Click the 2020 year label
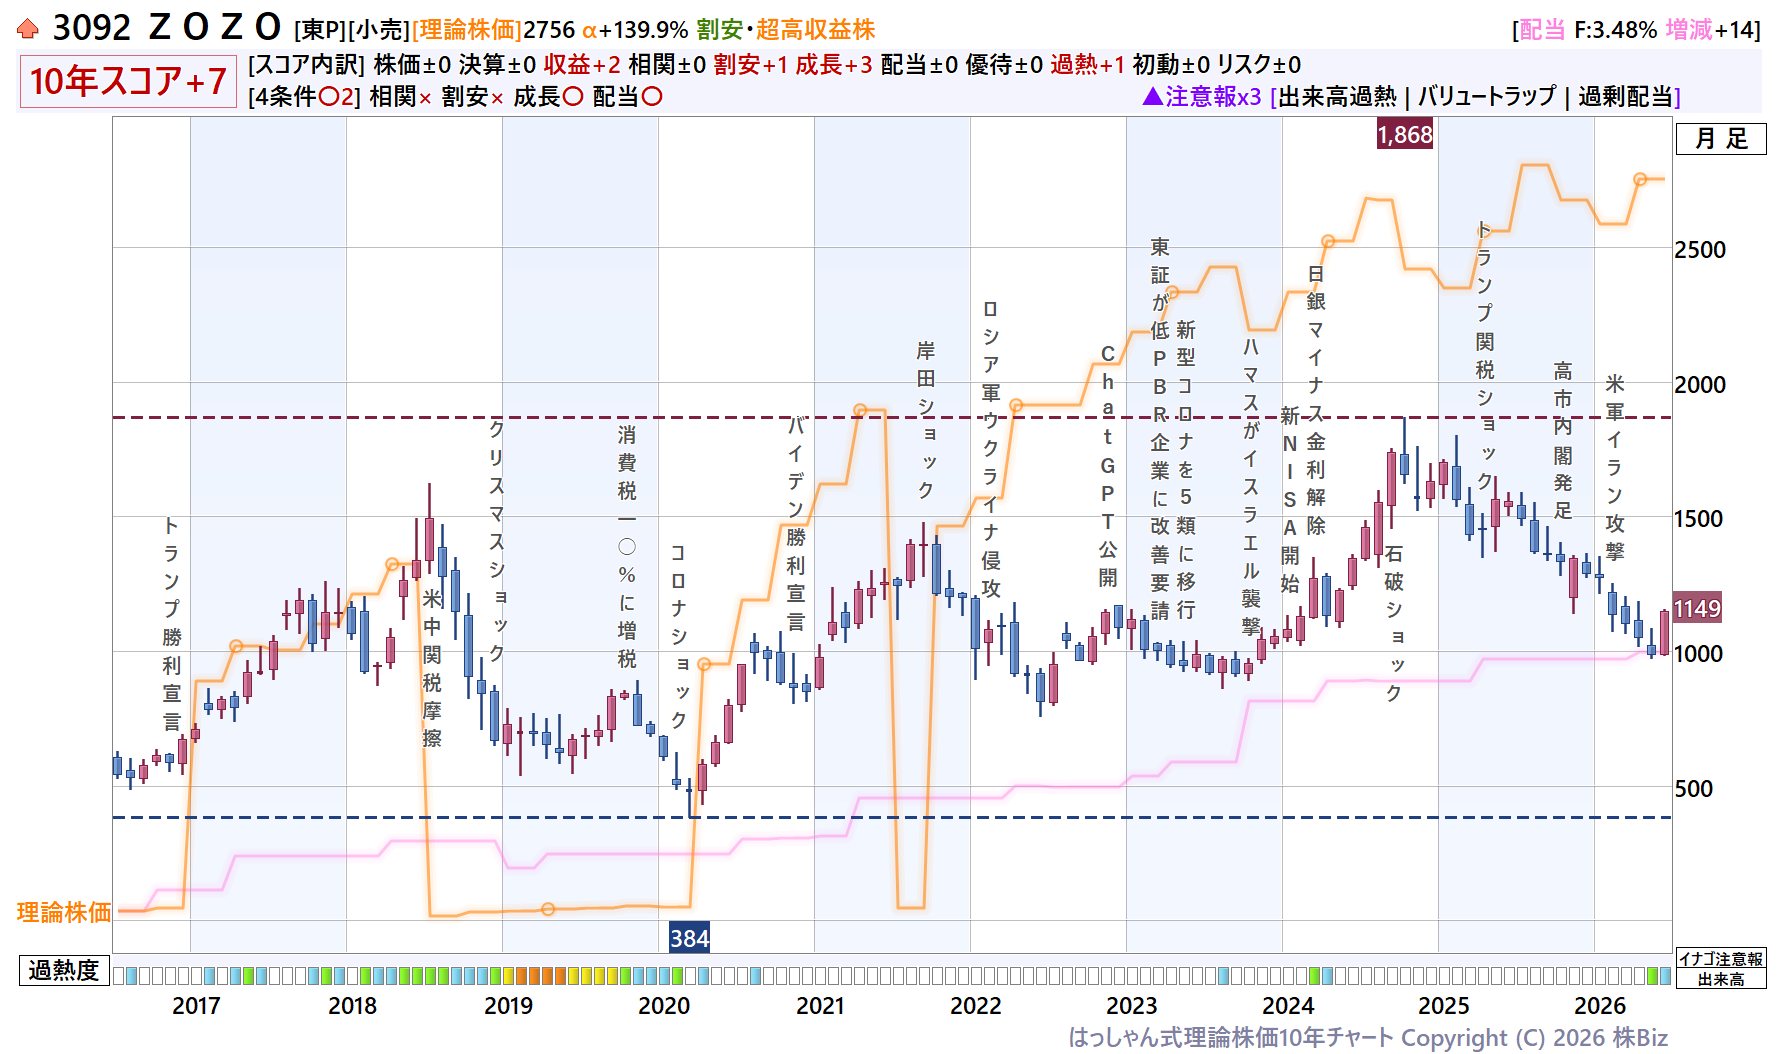Screen dimensions: 1780x1054 pyautogui.click(x=664, y=1005)
